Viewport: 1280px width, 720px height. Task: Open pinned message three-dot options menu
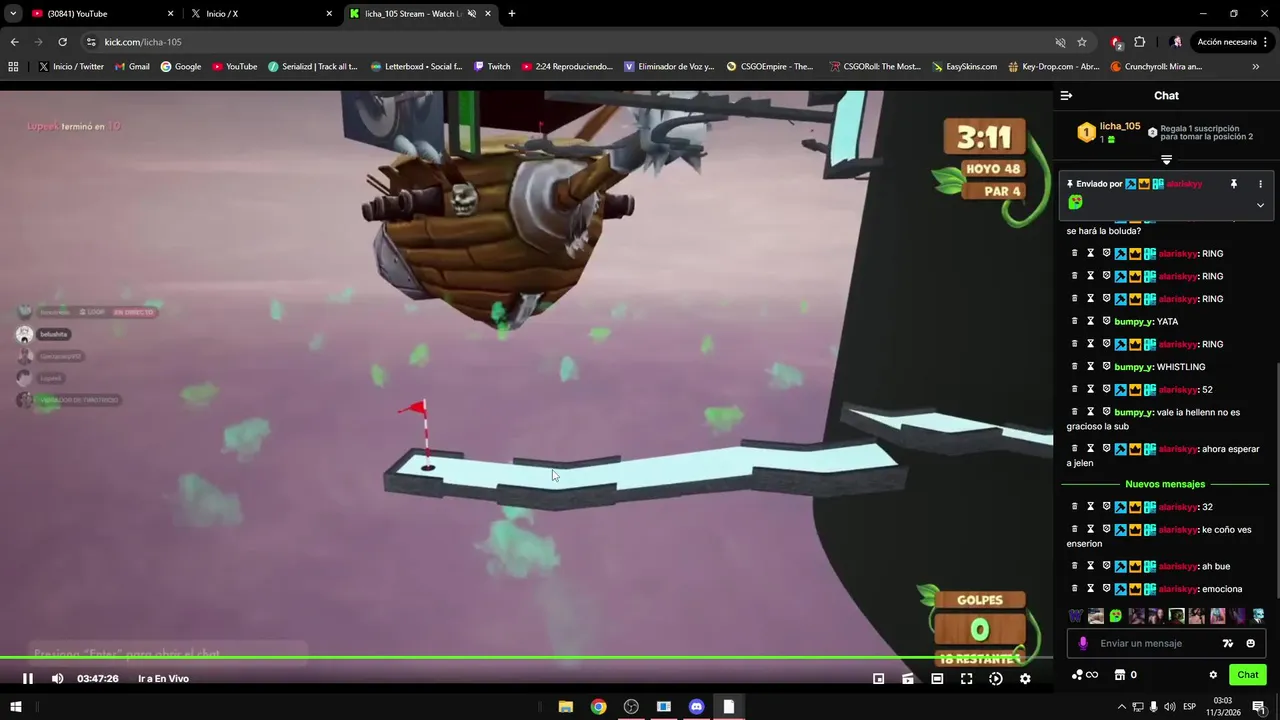pos(1260,184)
